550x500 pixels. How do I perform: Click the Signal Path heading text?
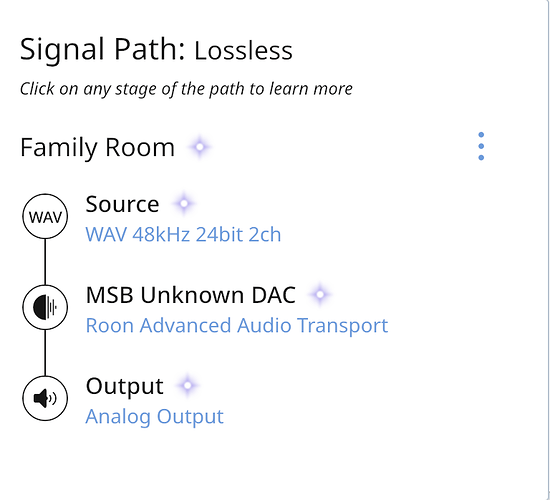point(102,49)
